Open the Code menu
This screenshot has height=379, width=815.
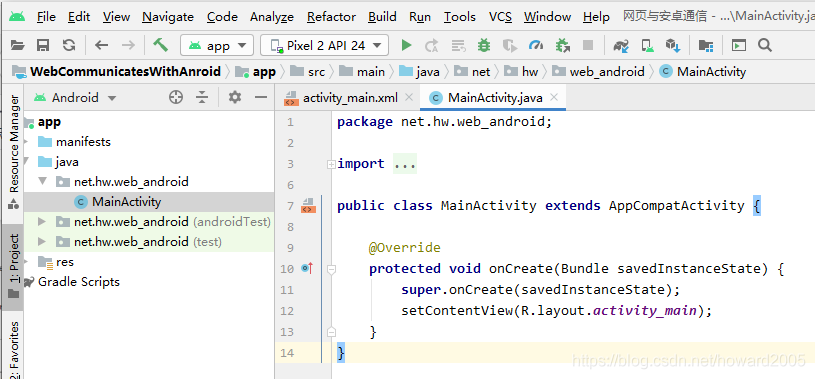pos(222,17)
